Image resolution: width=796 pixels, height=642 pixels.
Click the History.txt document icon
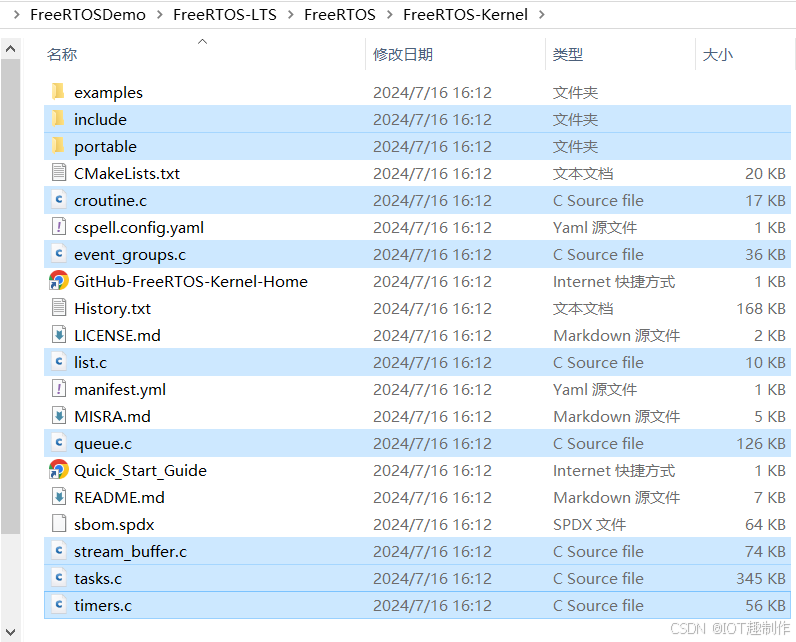point(59,308)
